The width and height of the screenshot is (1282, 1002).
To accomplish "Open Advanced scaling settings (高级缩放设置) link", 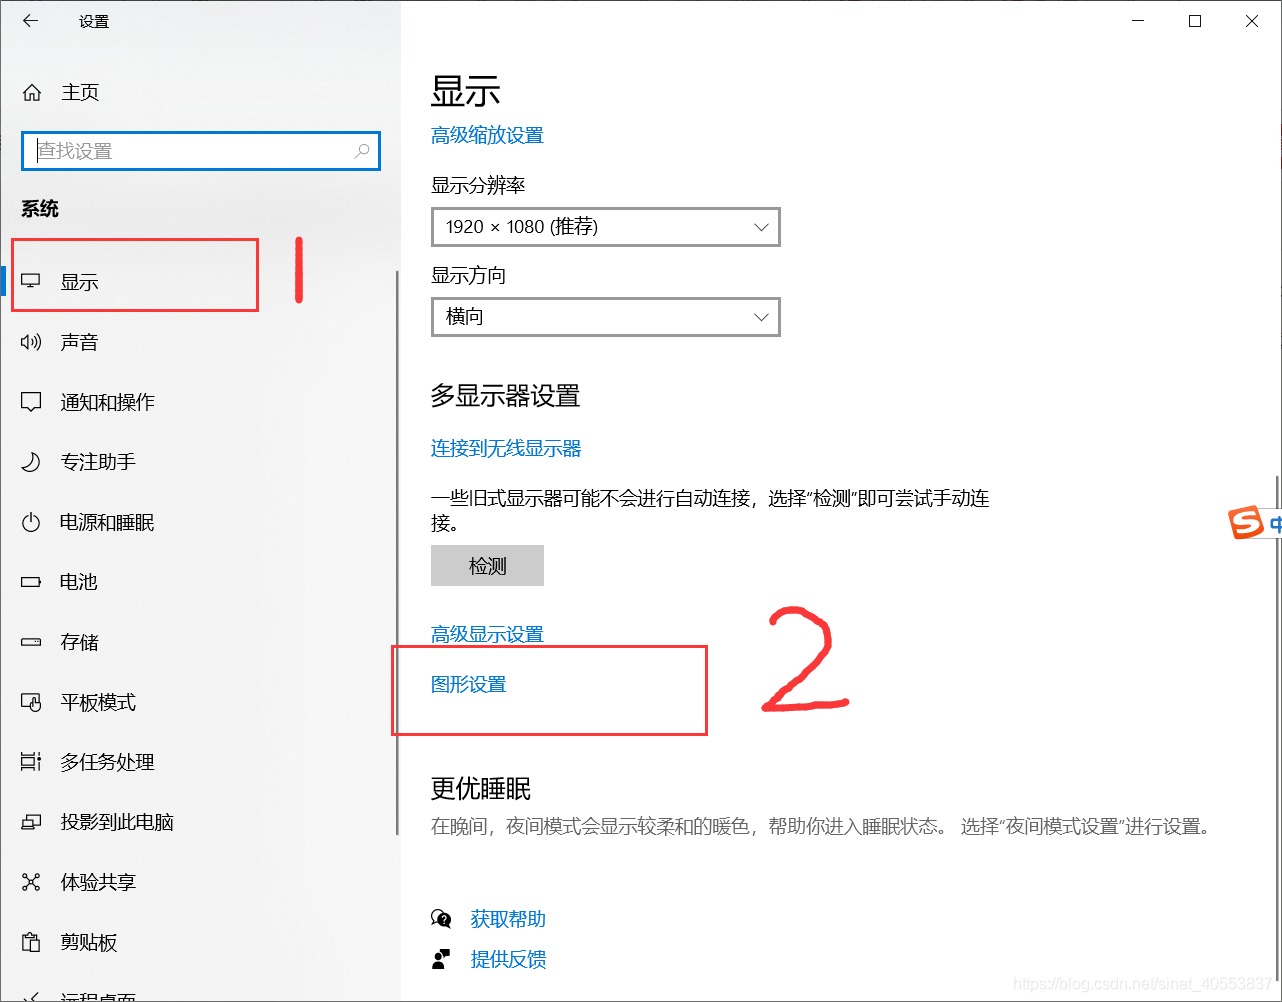I will tap(487, 136).
